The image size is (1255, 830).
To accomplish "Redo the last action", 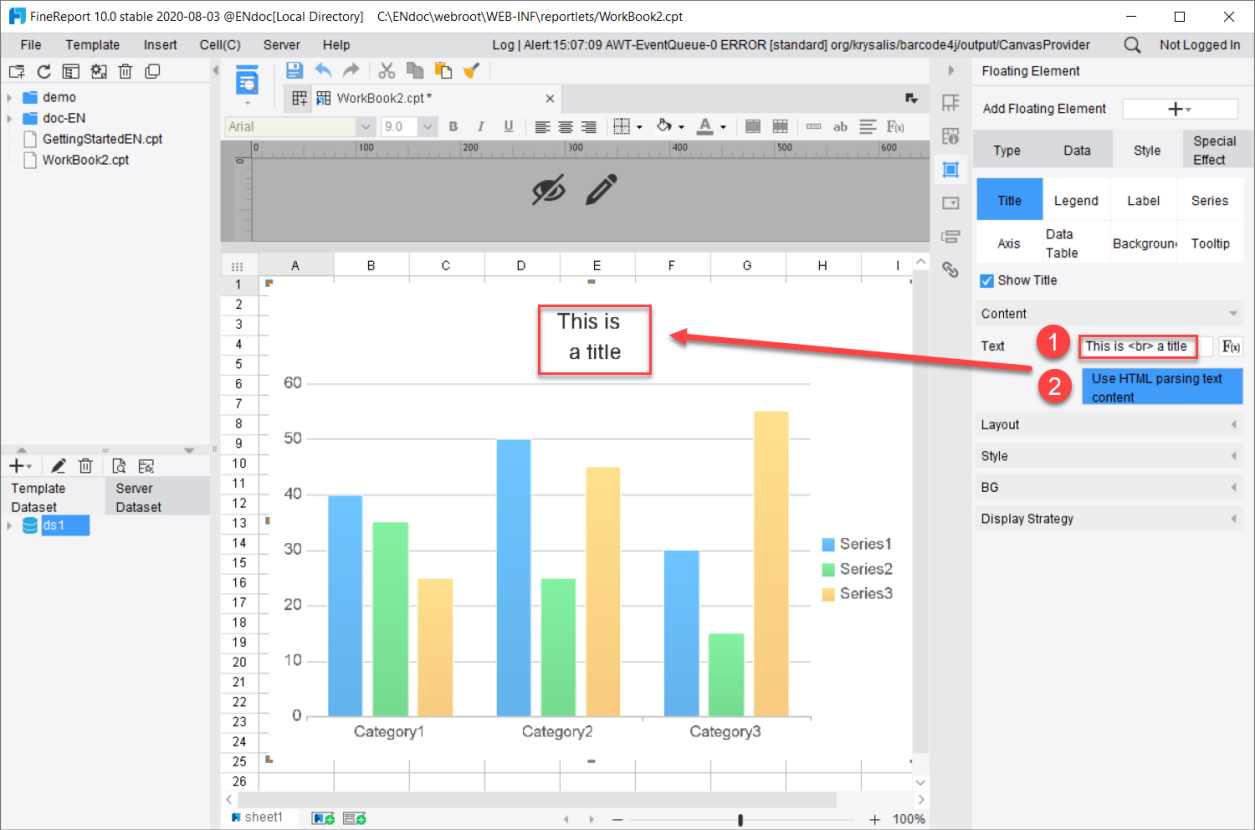I will point(350,70).
